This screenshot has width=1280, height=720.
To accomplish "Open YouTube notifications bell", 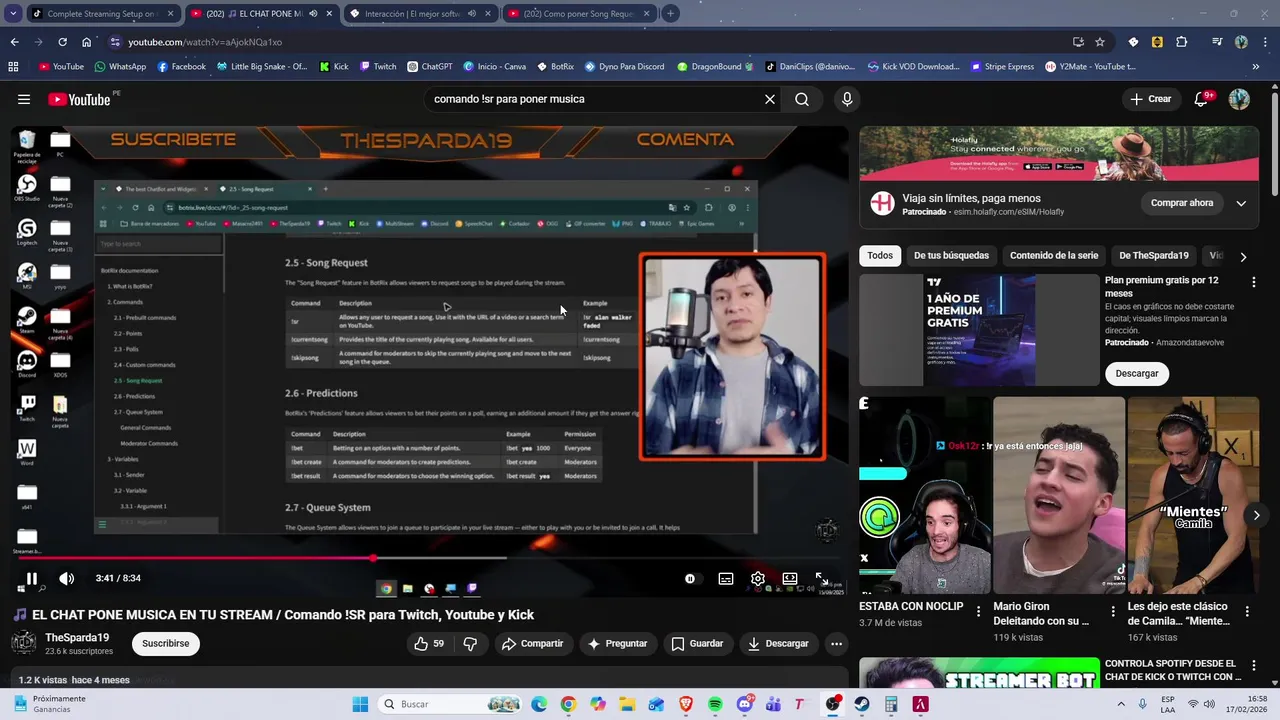I will pos(1203,99).
